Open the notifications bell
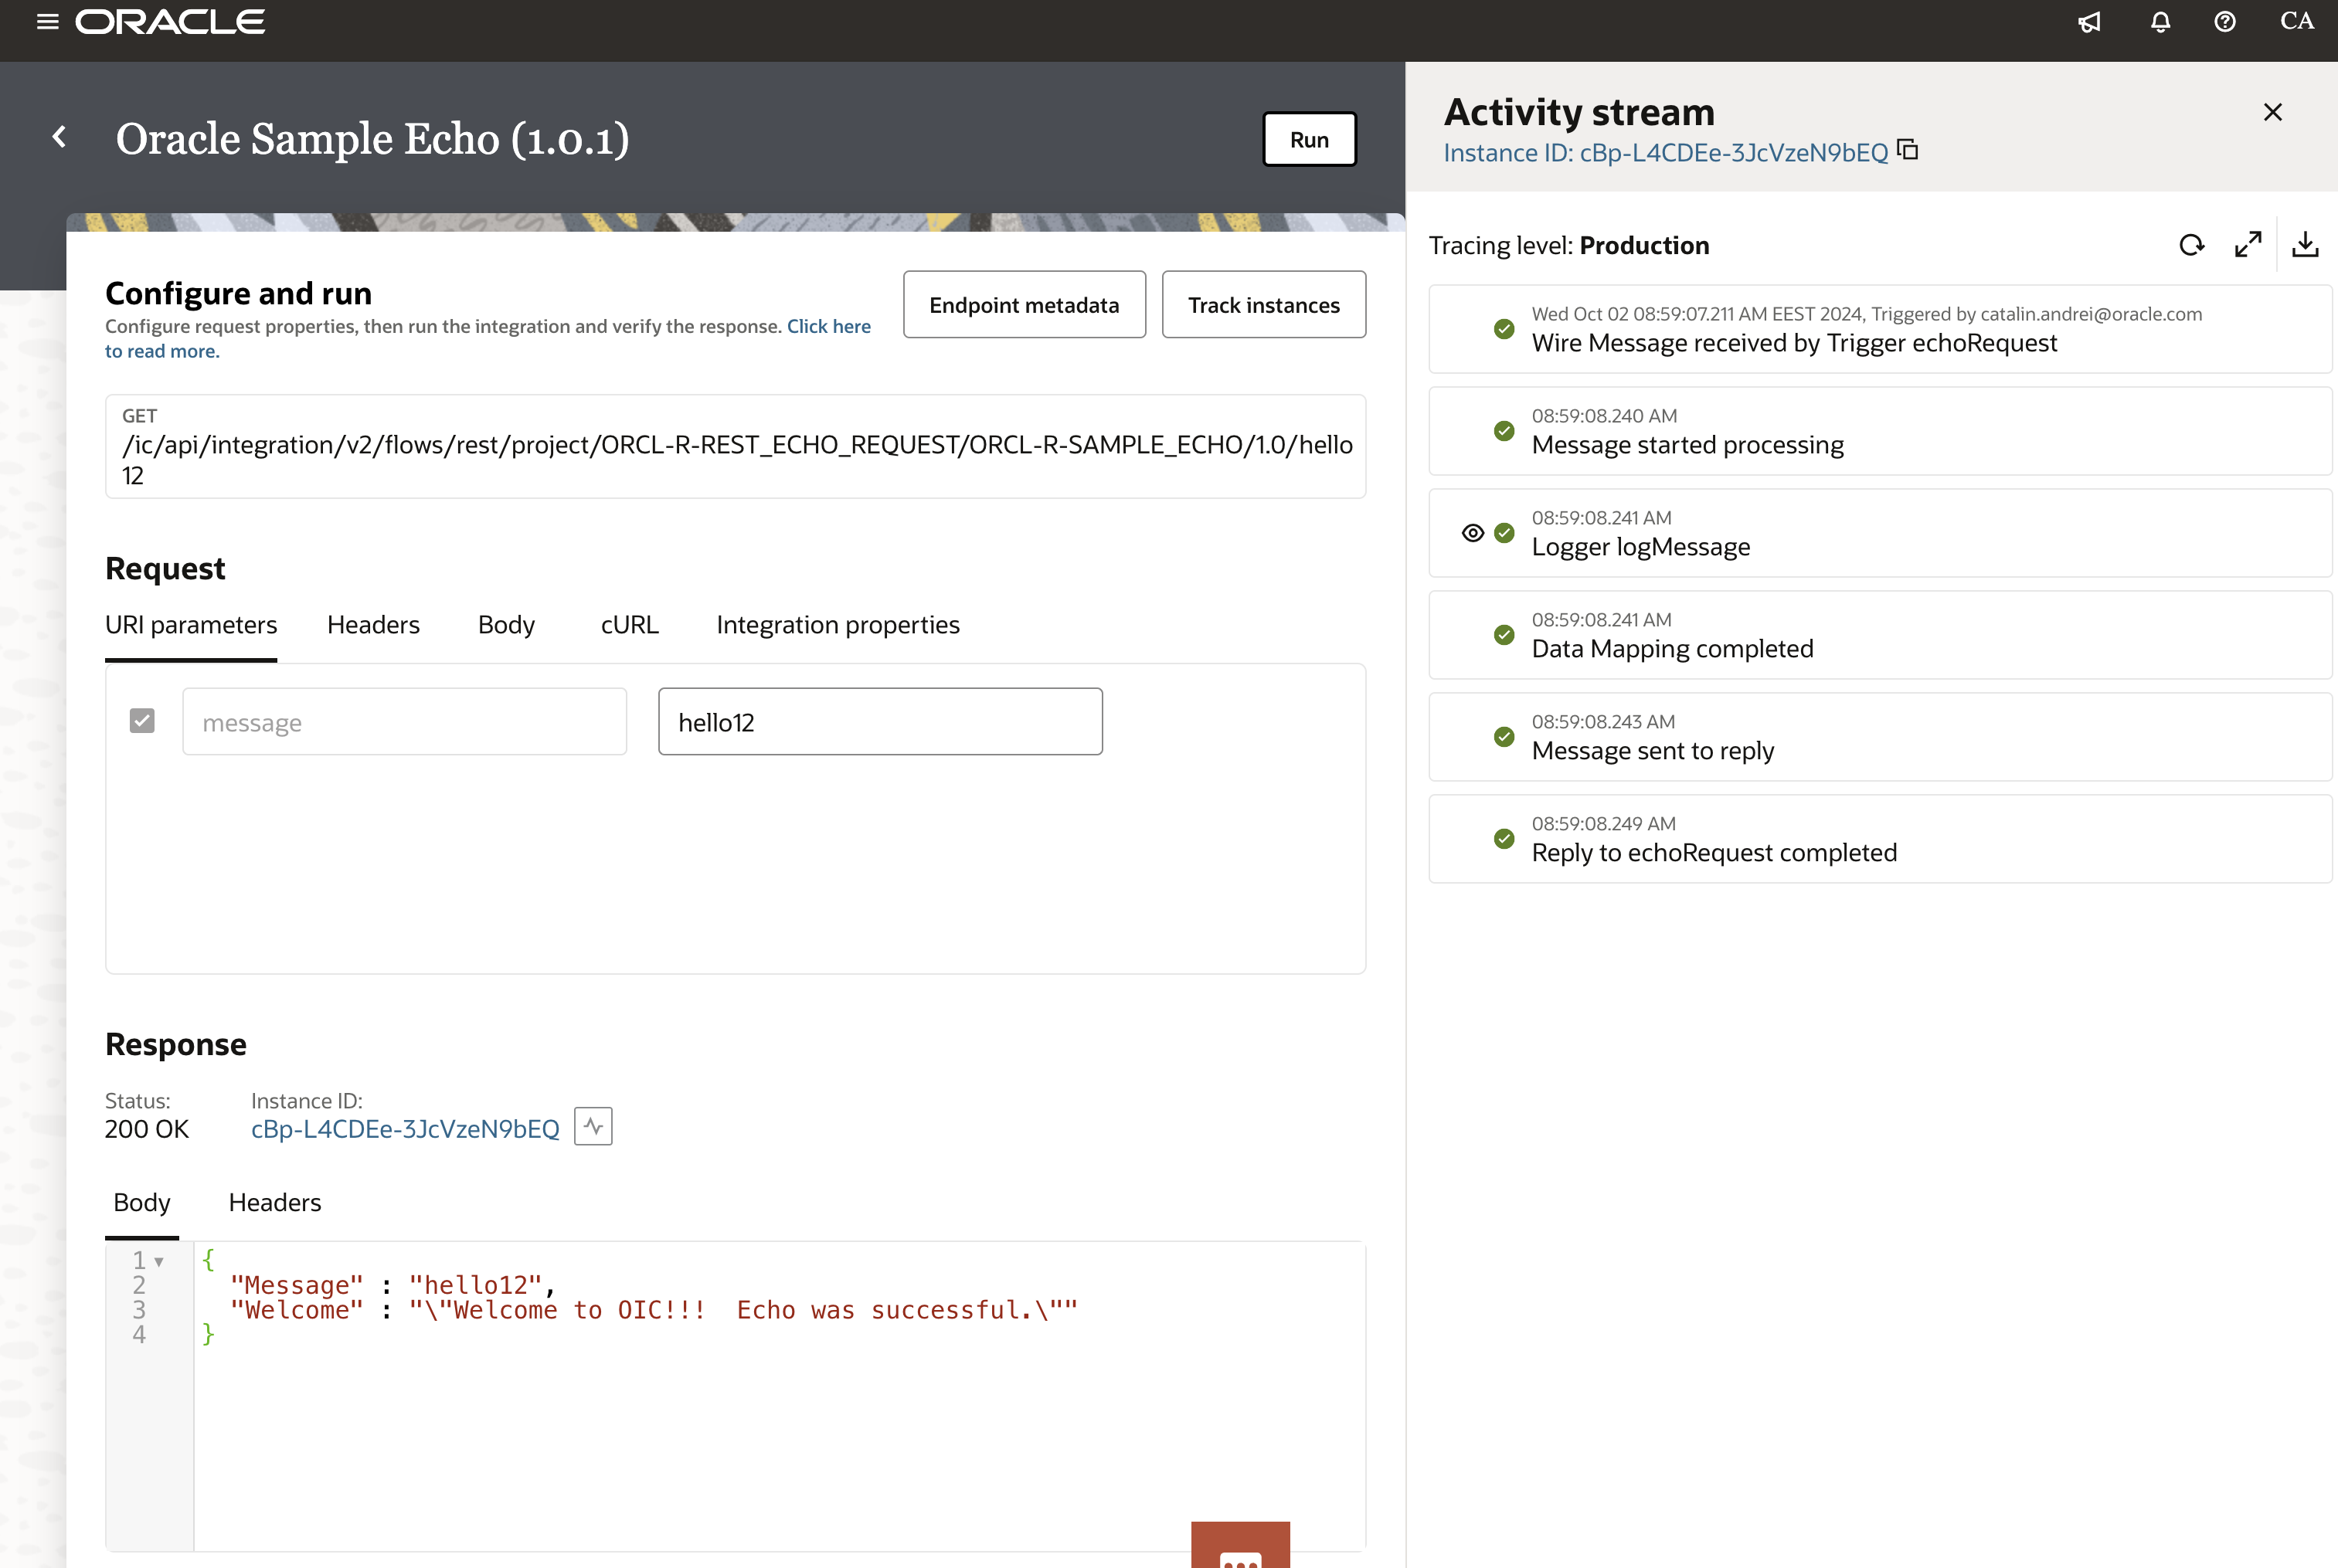This screenshot has width=2338, height=1568. (2160, 22)
